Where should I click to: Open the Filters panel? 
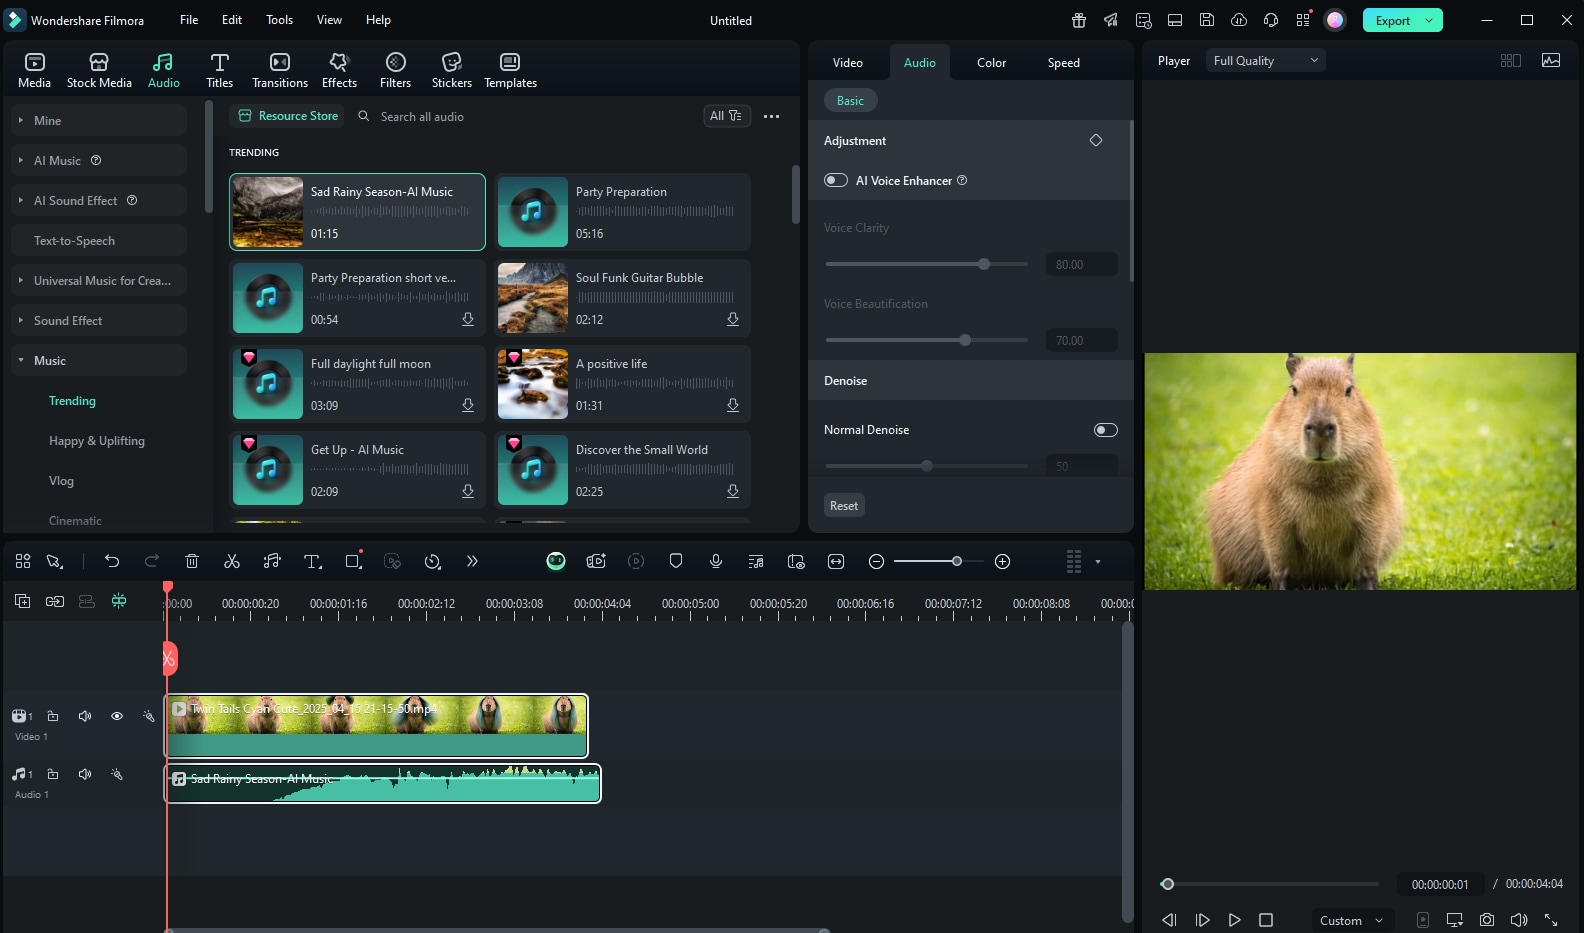coord(395,71)
